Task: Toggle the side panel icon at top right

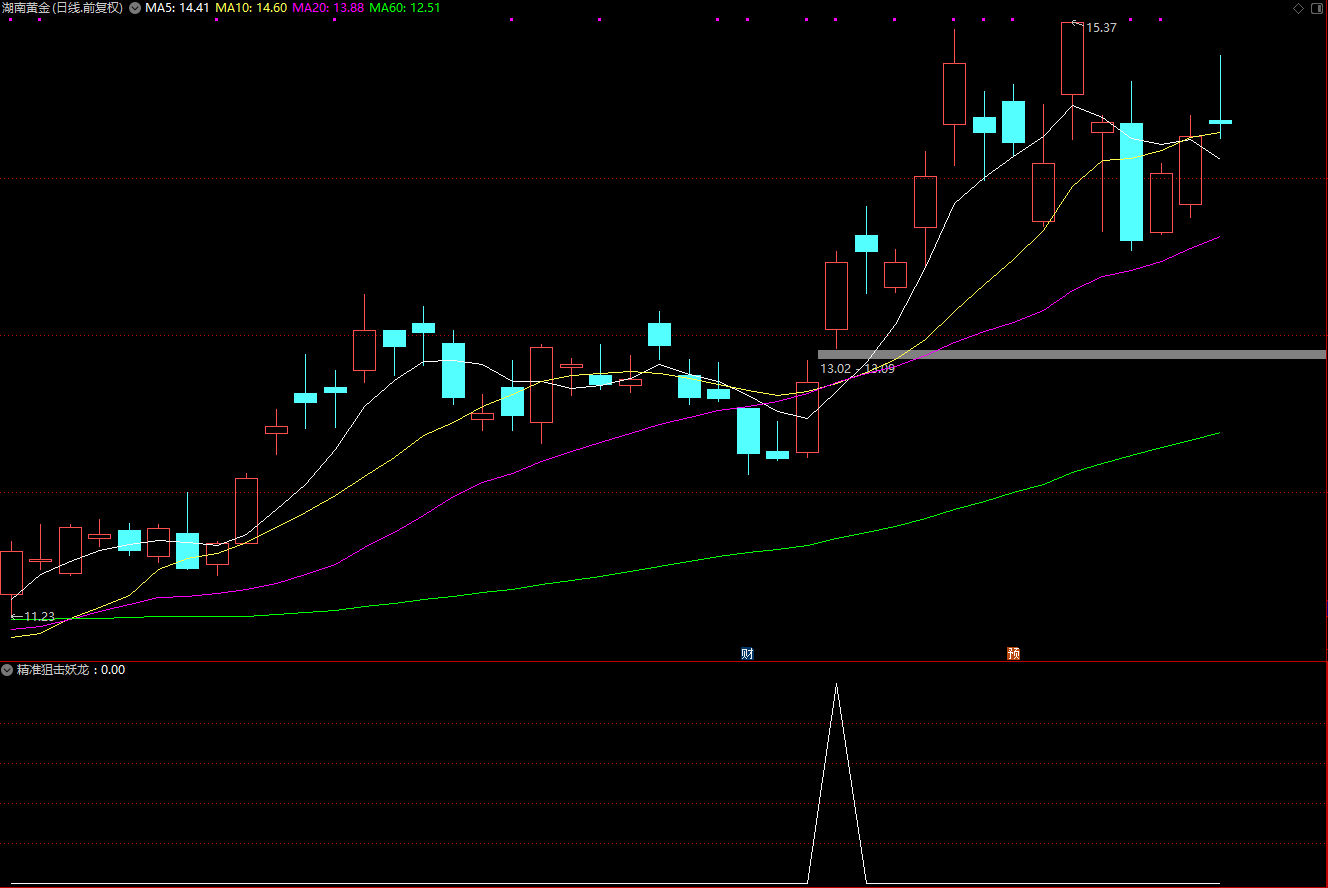Action: coord(1315,8)
